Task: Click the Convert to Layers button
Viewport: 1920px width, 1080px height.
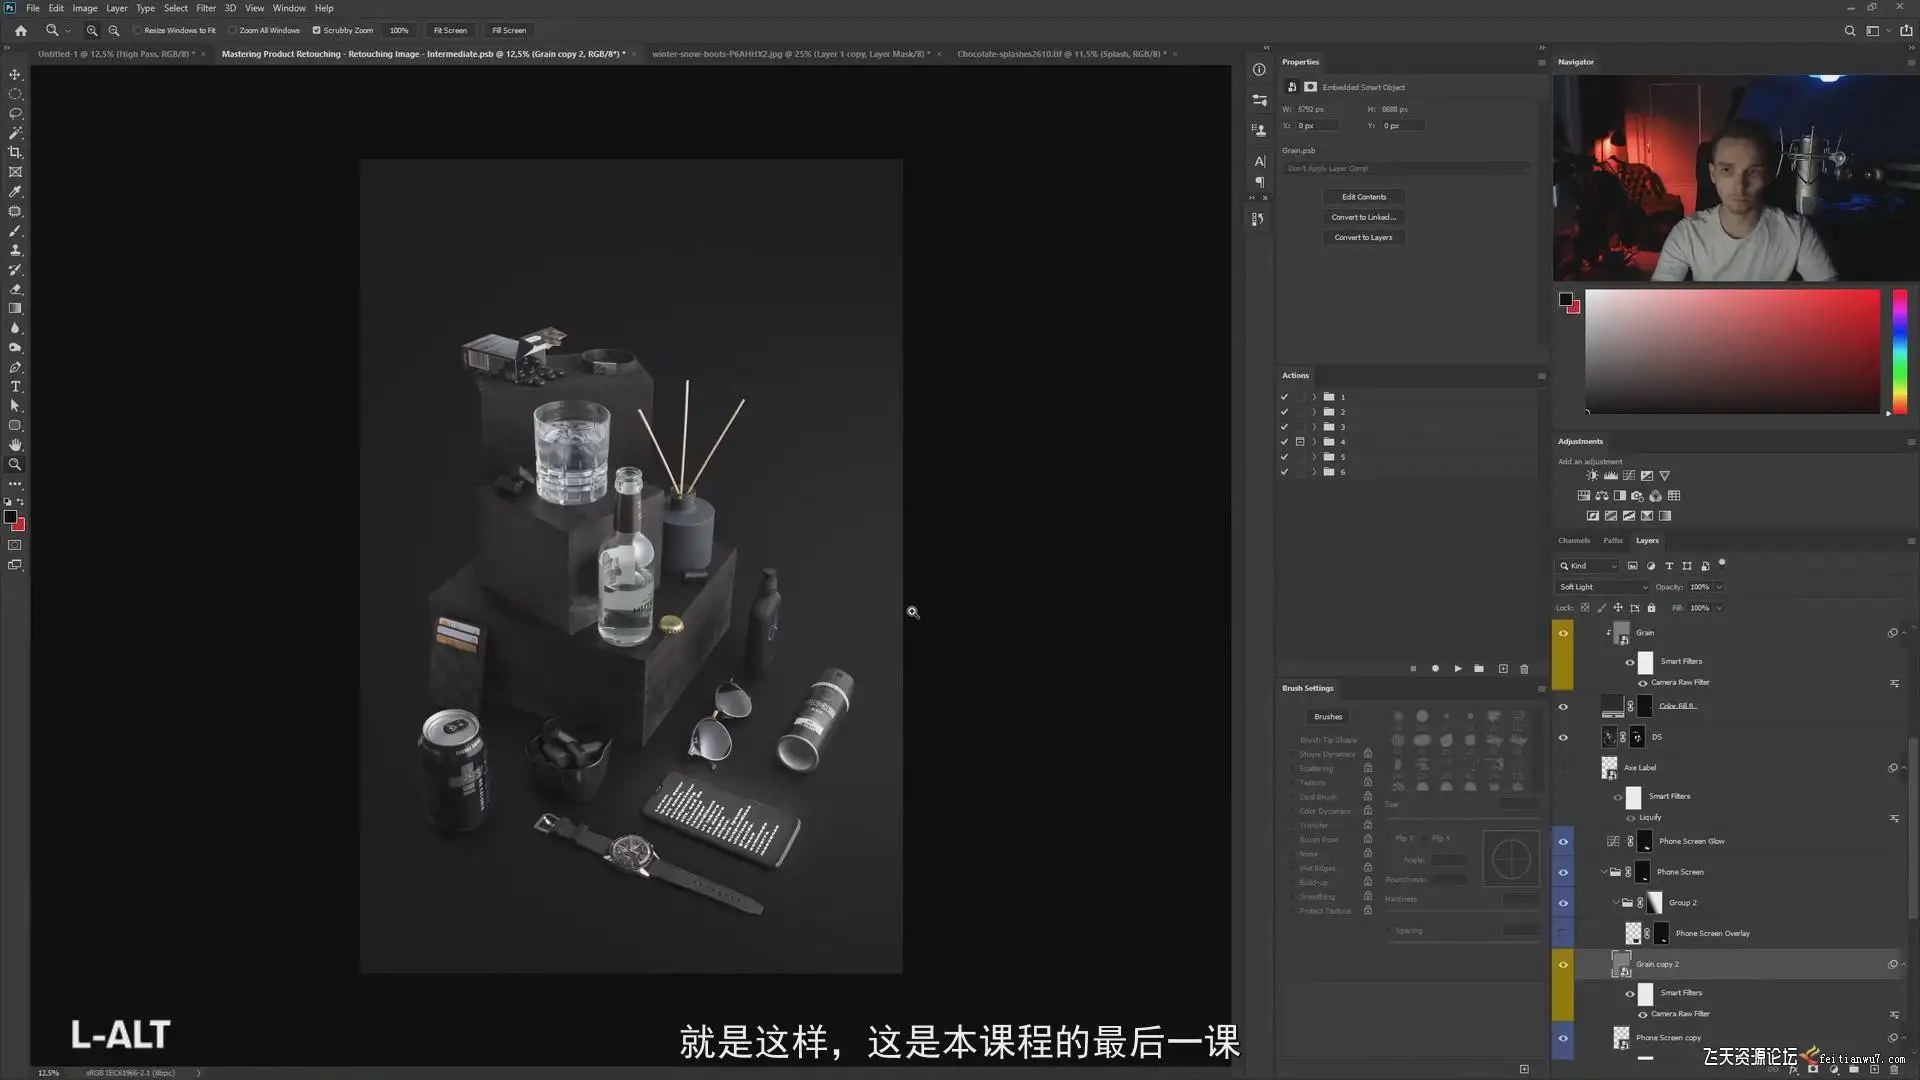Action: [1363, 237]
